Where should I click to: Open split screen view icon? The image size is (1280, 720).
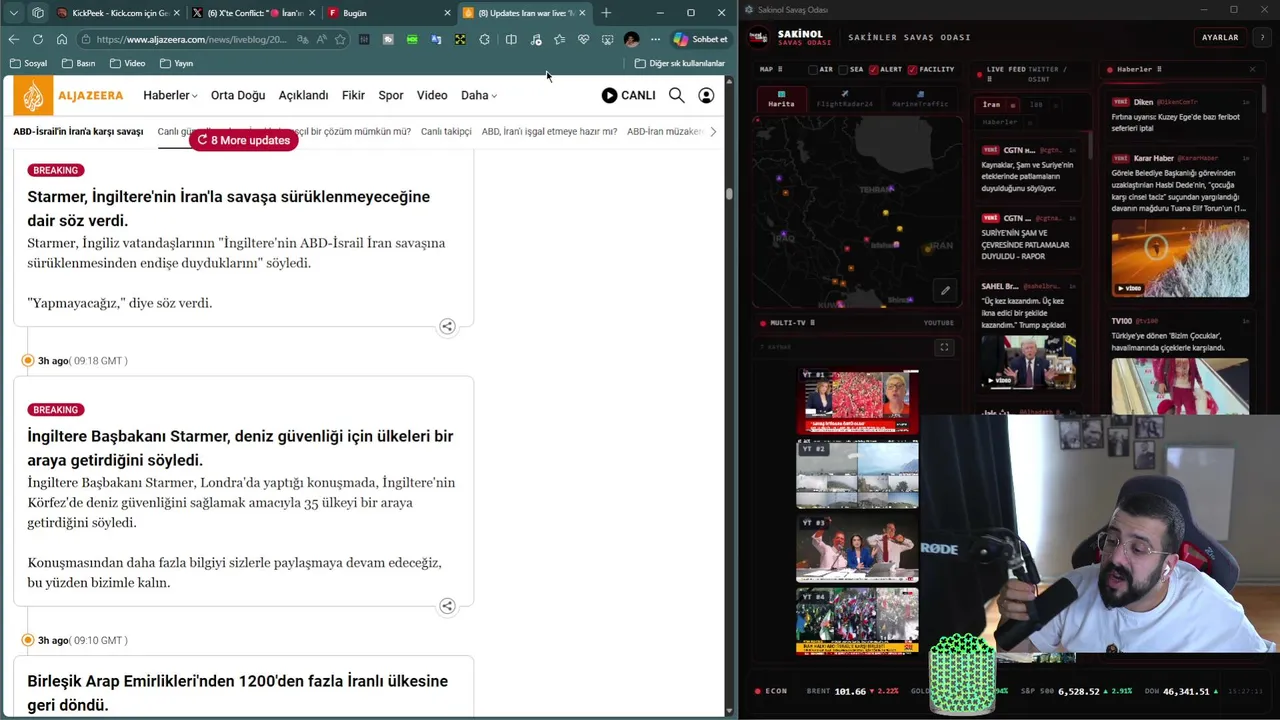click(511, 39)
